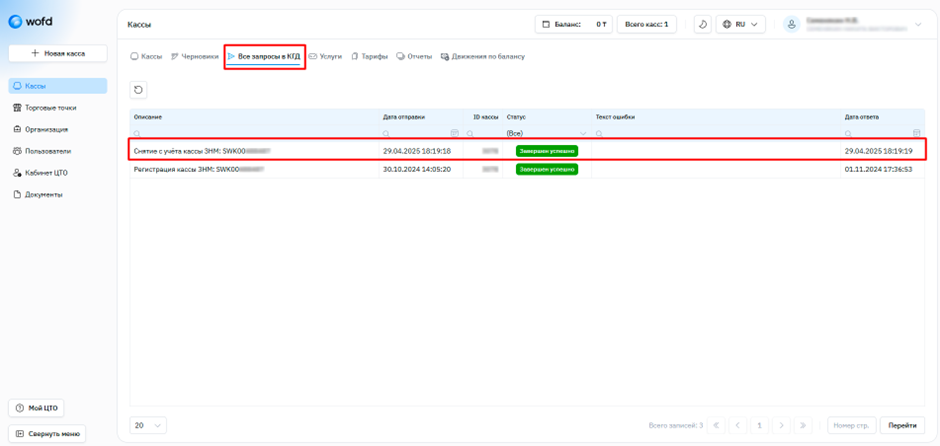Screen dimensions: 940x446
Task: Switch to the Услуги tab
Action: 326,56
